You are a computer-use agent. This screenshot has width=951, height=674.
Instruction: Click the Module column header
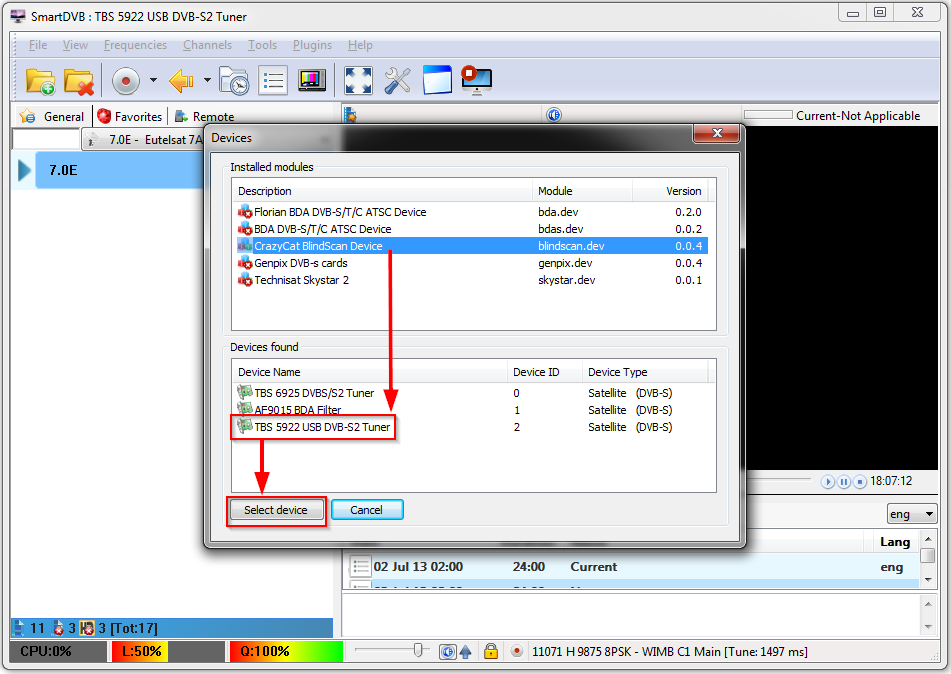(x=582, y=191)
